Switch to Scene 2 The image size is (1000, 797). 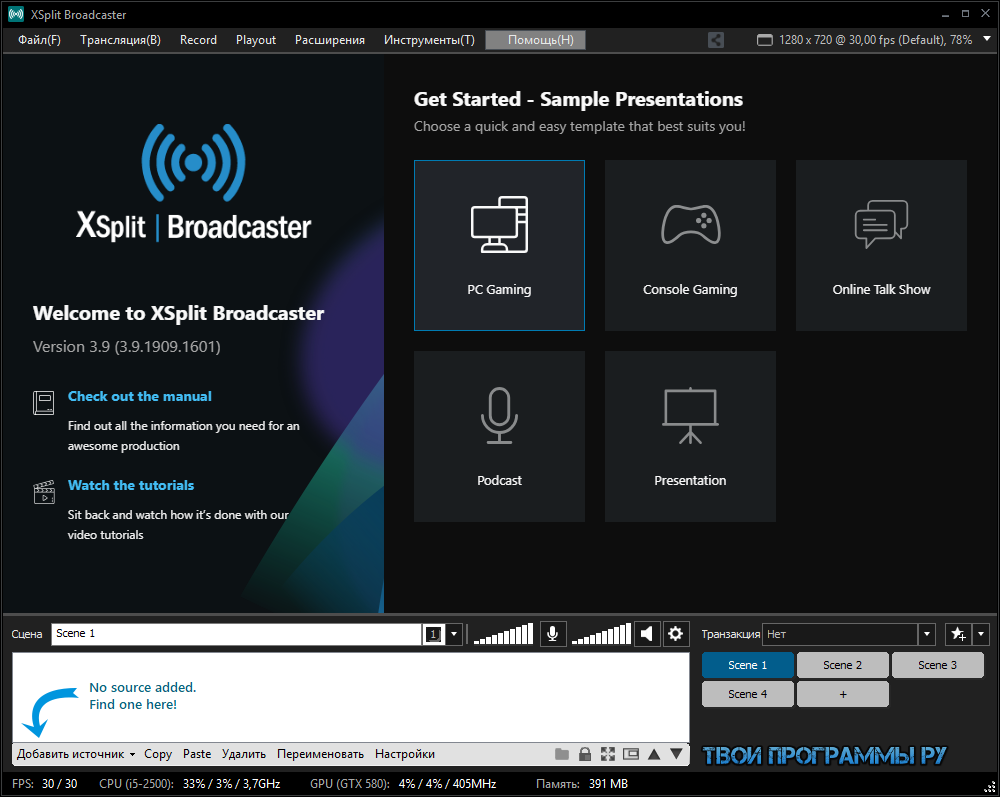pyautogui.click(x=842, y=665)
